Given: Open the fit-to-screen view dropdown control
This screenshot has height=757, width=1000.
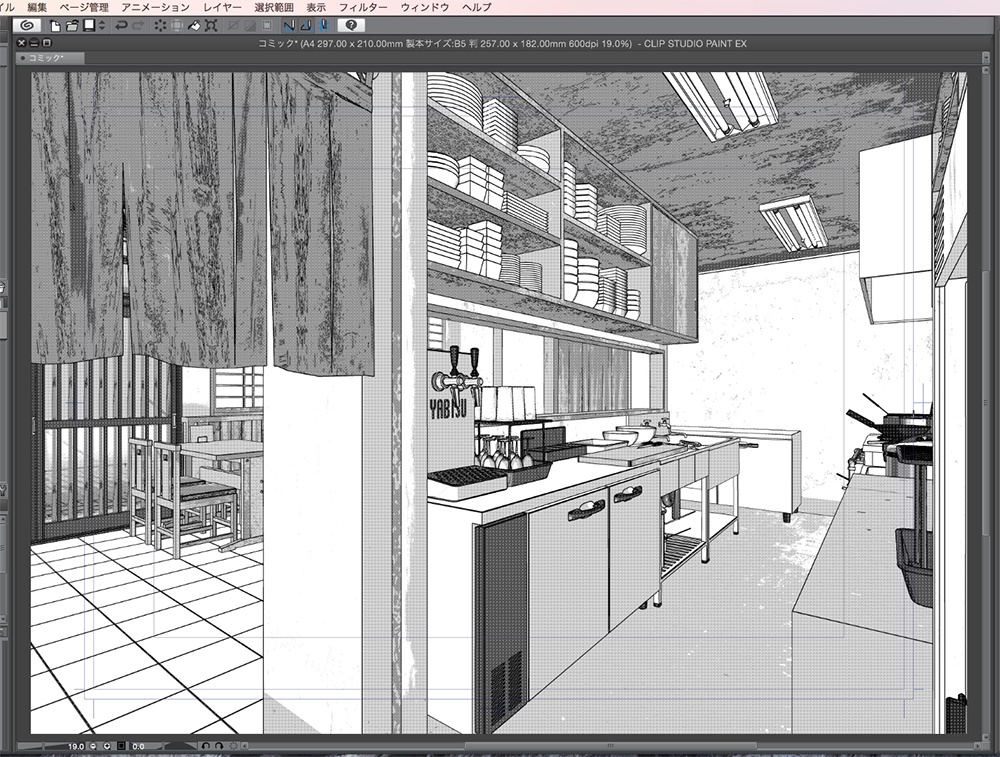Looking at the screenshot, I should pos(121,746).
